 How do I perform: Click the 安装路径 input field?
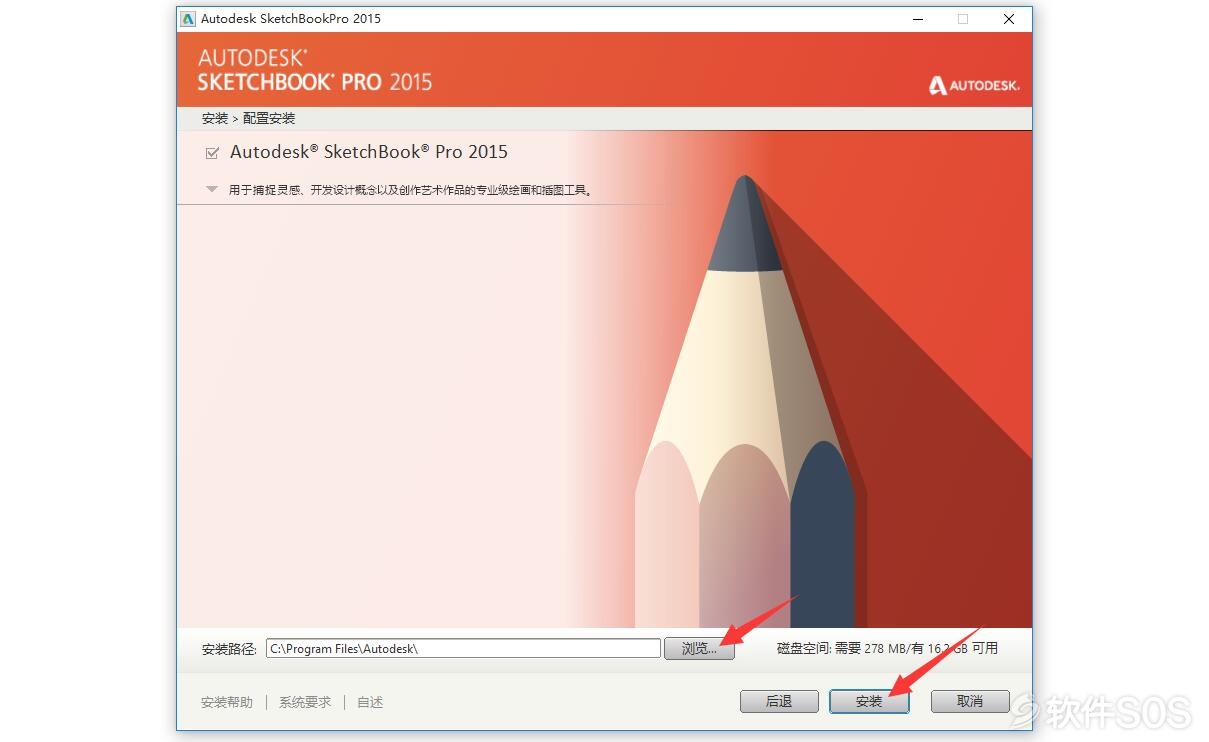(x=463, y=648)
